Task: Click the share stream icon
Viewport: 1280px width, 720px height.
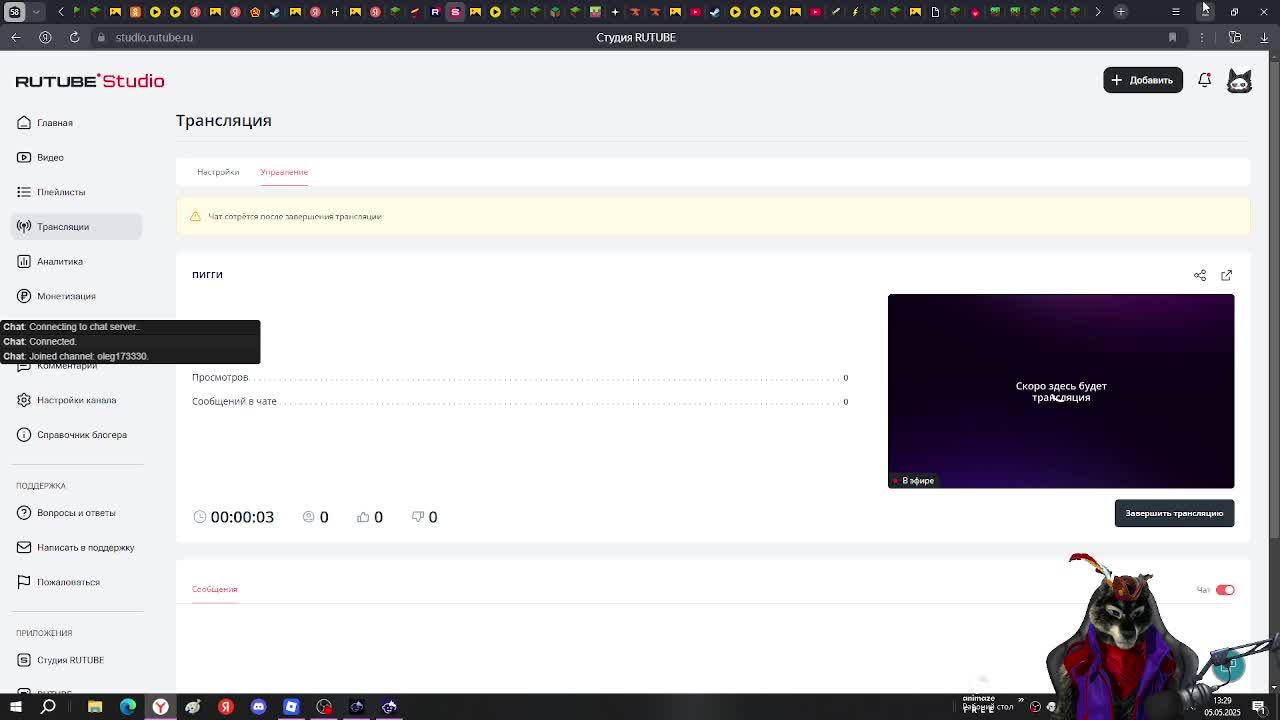Action: pos(1200,275)
